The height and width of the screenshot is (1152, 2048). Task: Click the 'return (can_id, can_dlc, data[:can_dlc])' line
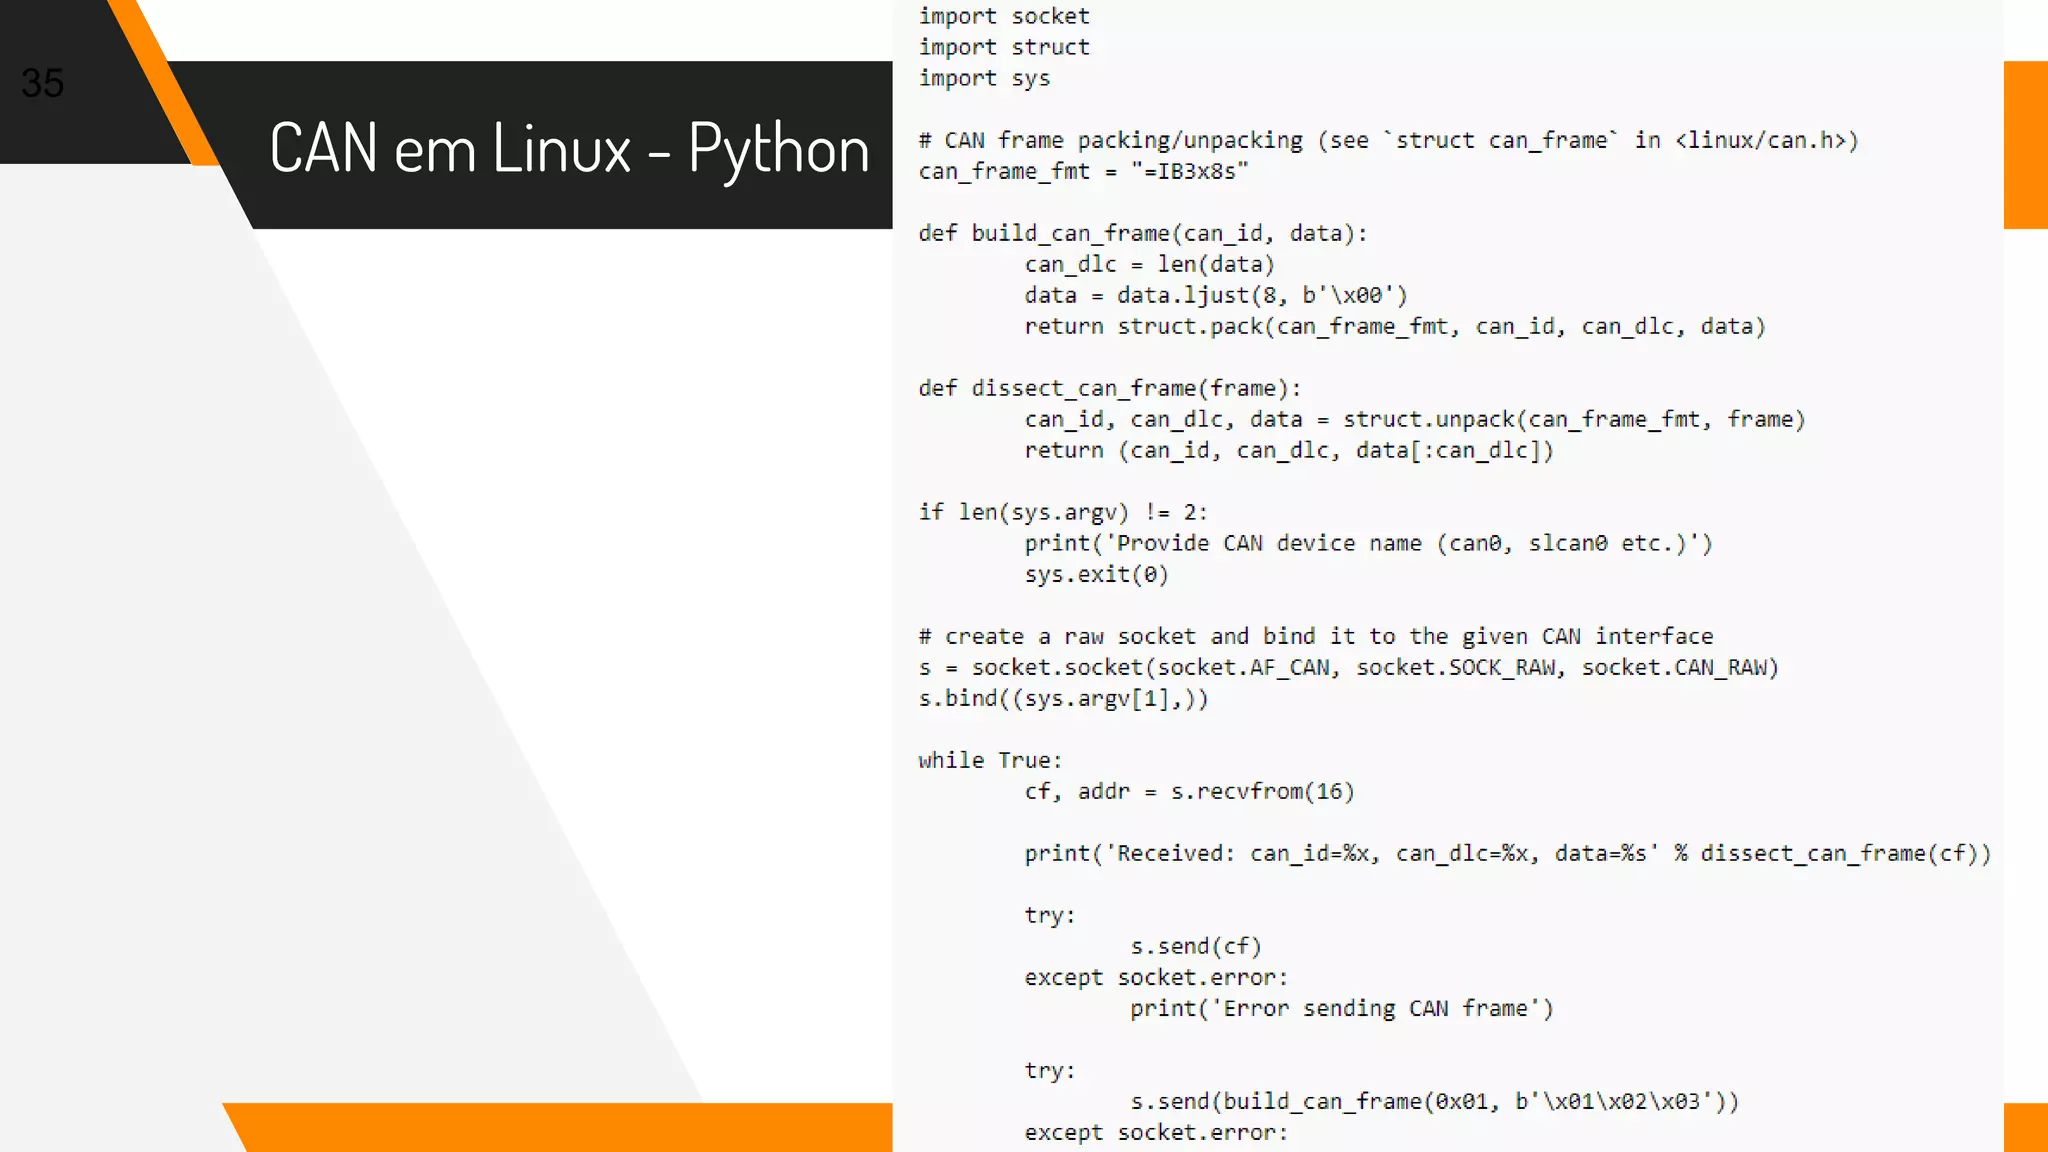click(1289, 450)
